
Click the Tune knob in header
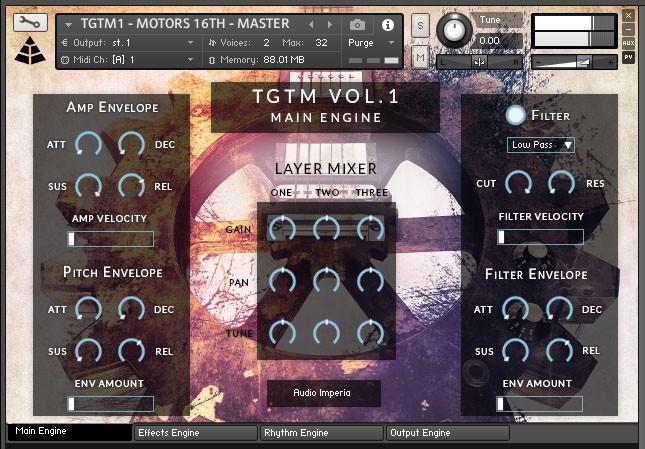point(454,30)
